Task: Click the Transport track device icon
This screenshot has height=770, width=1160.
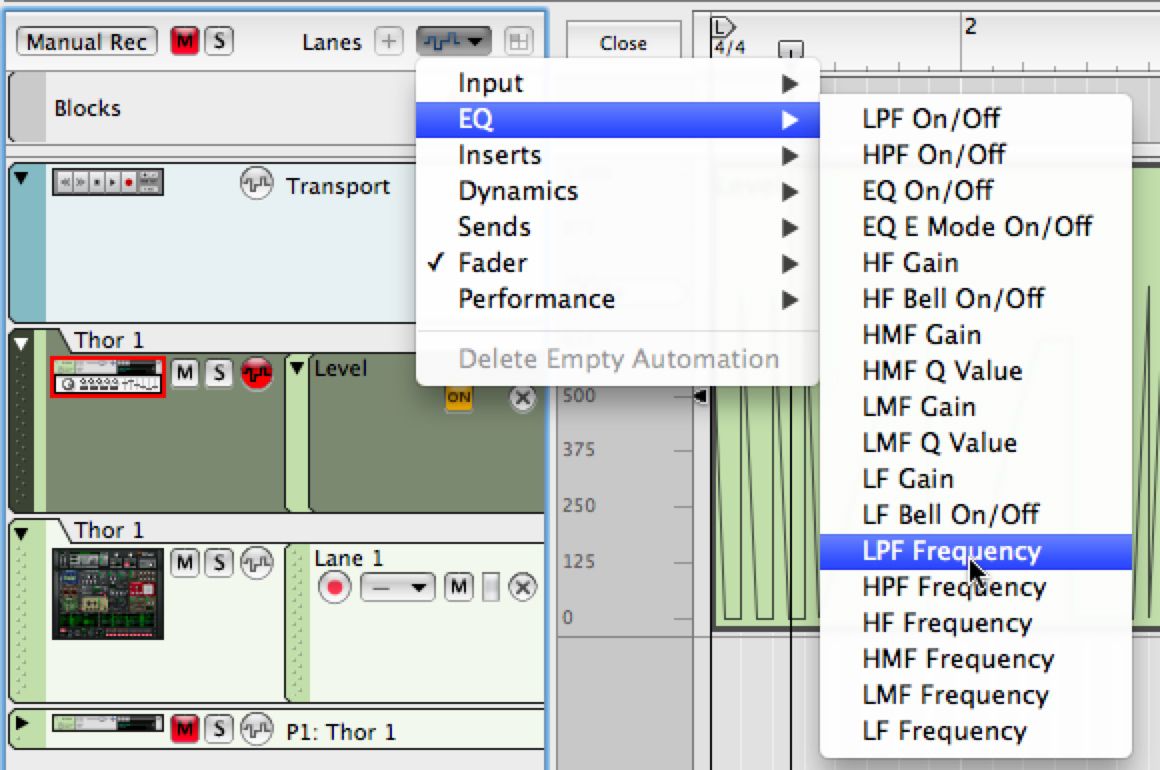Action: click(x=108, y=182)
